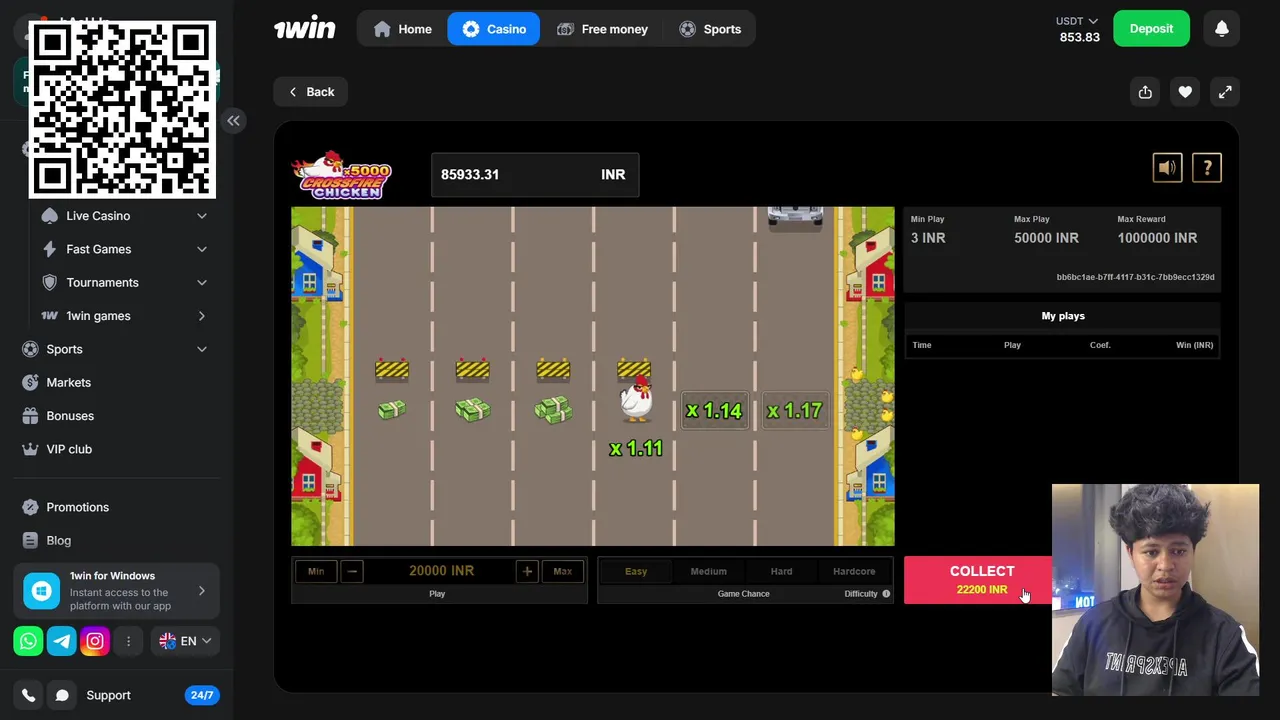Open the 1win for Windows banner
Screen dimensions: 1280x720
click(116, 591)
